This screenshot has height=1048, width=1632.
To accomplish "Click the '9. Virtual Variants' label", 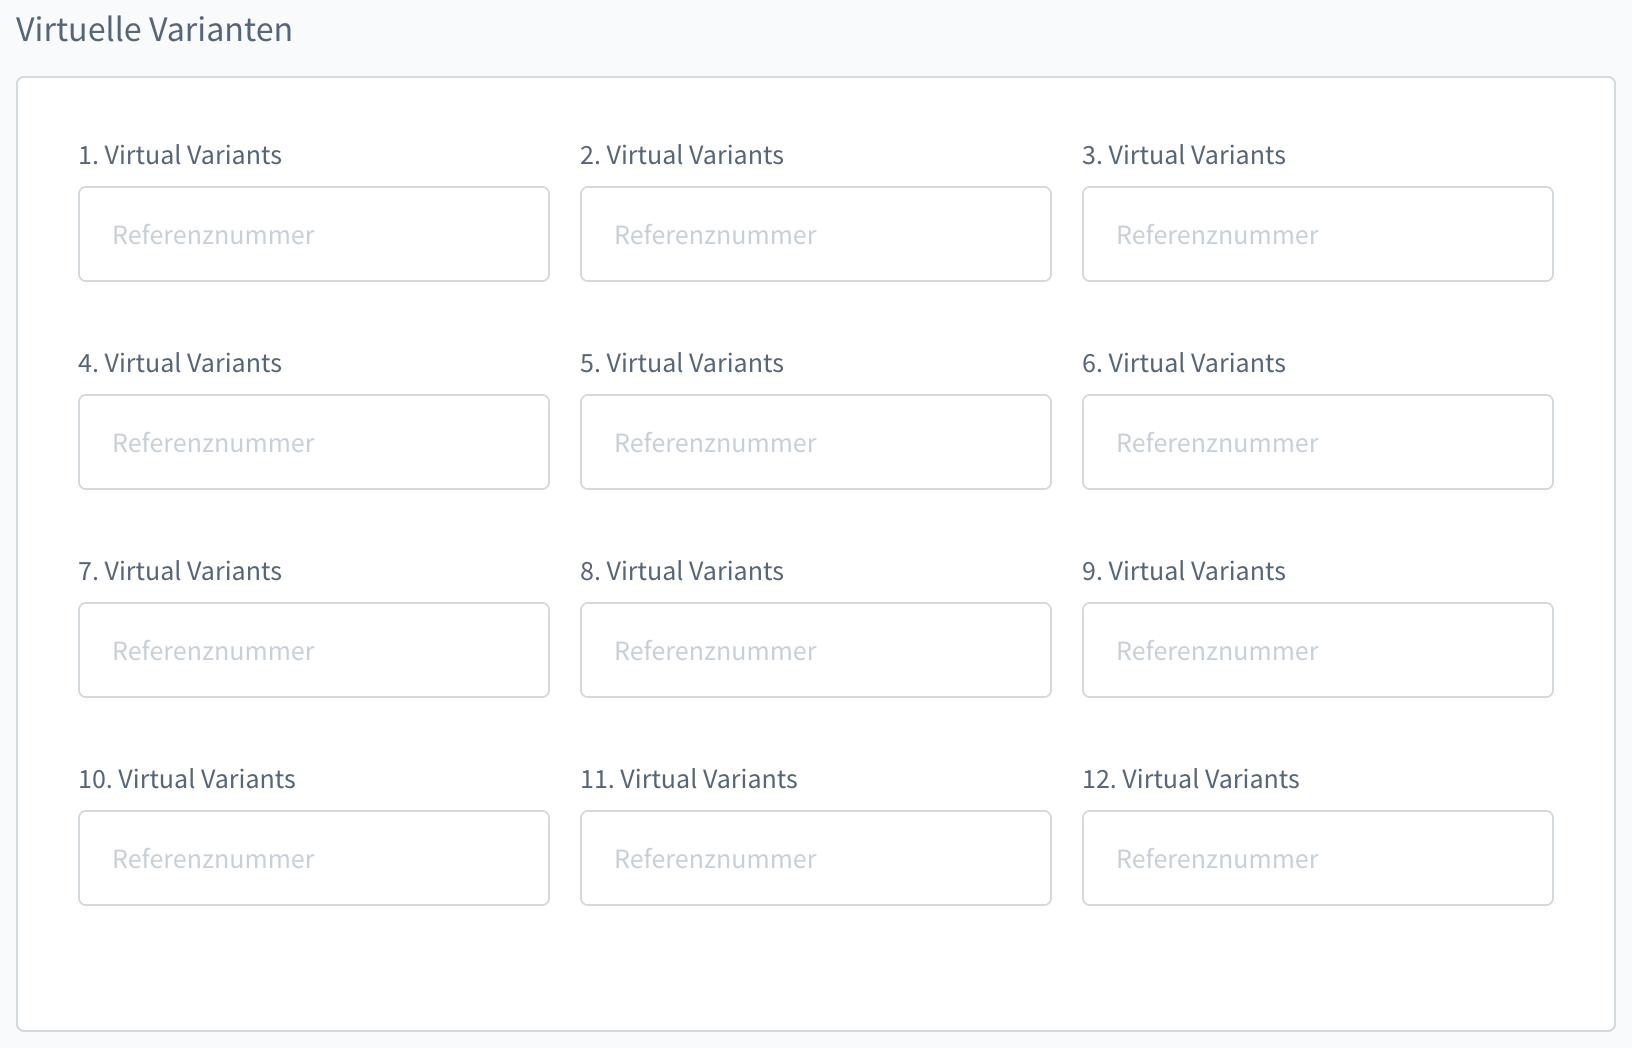I will coord(1184,571).
